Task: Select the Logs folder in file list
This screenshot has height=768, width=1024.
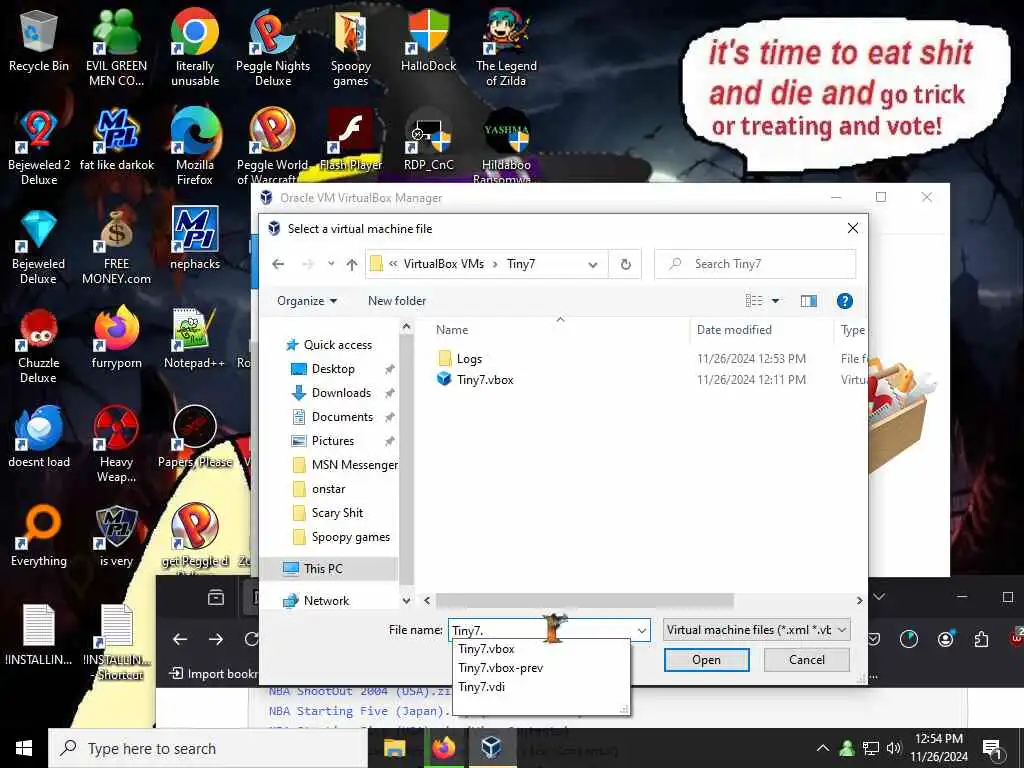Action: [x=468, y=359]
